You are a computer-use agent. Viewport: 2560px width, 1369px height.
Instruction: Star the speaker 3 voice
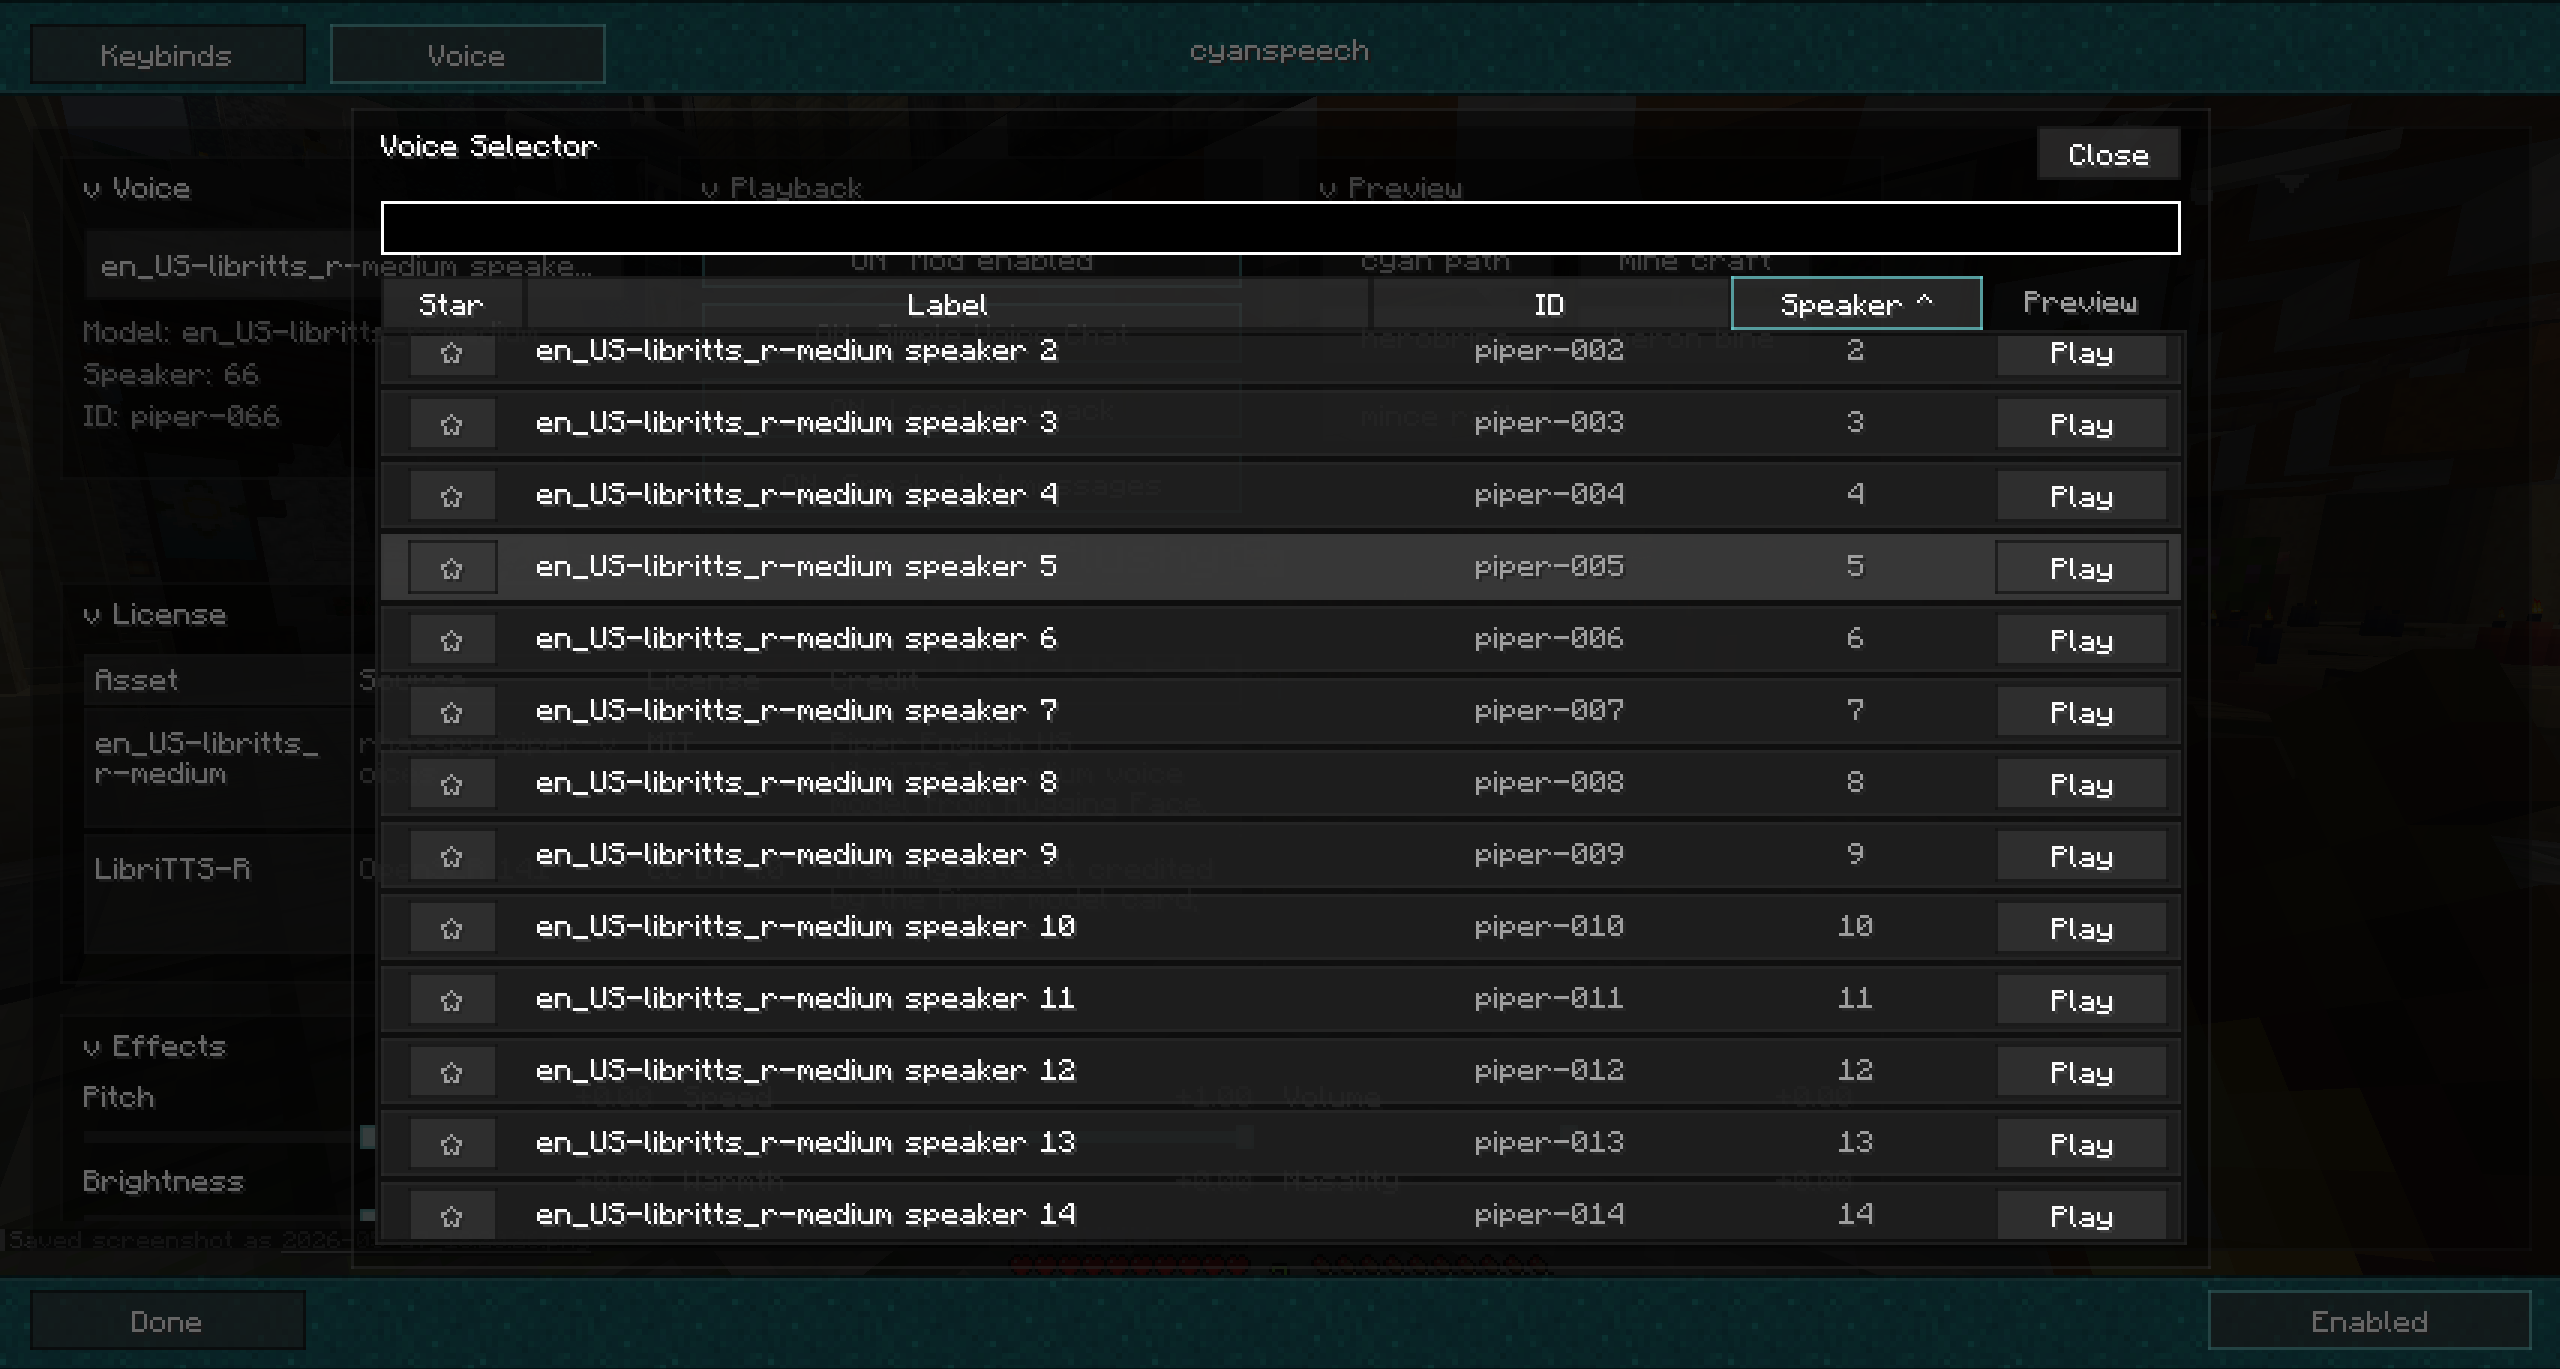[x=452, y=424]
